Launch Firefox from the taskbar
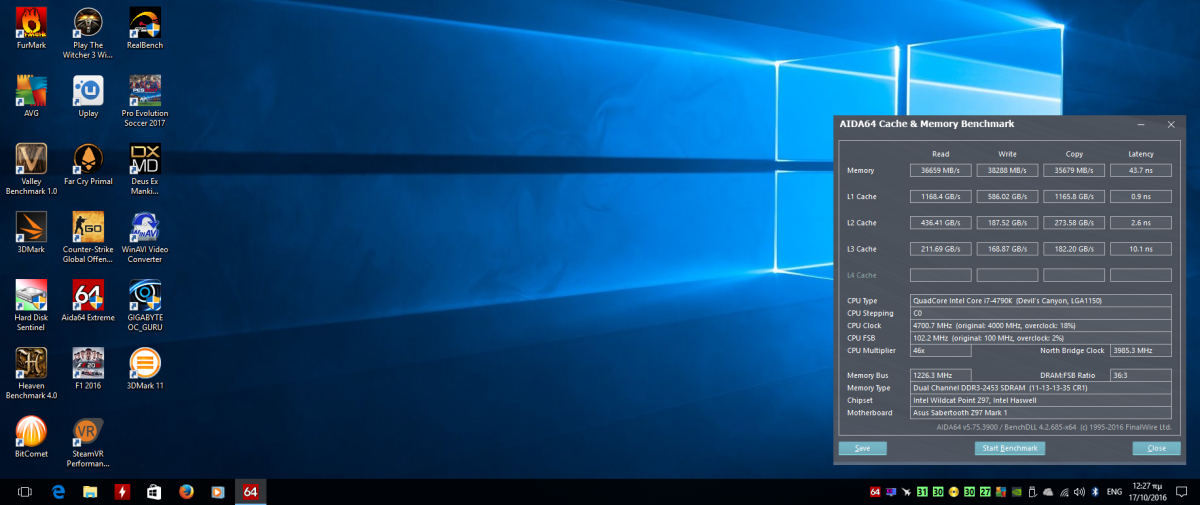The image size is (1200, 505). [x=186, y=492]
